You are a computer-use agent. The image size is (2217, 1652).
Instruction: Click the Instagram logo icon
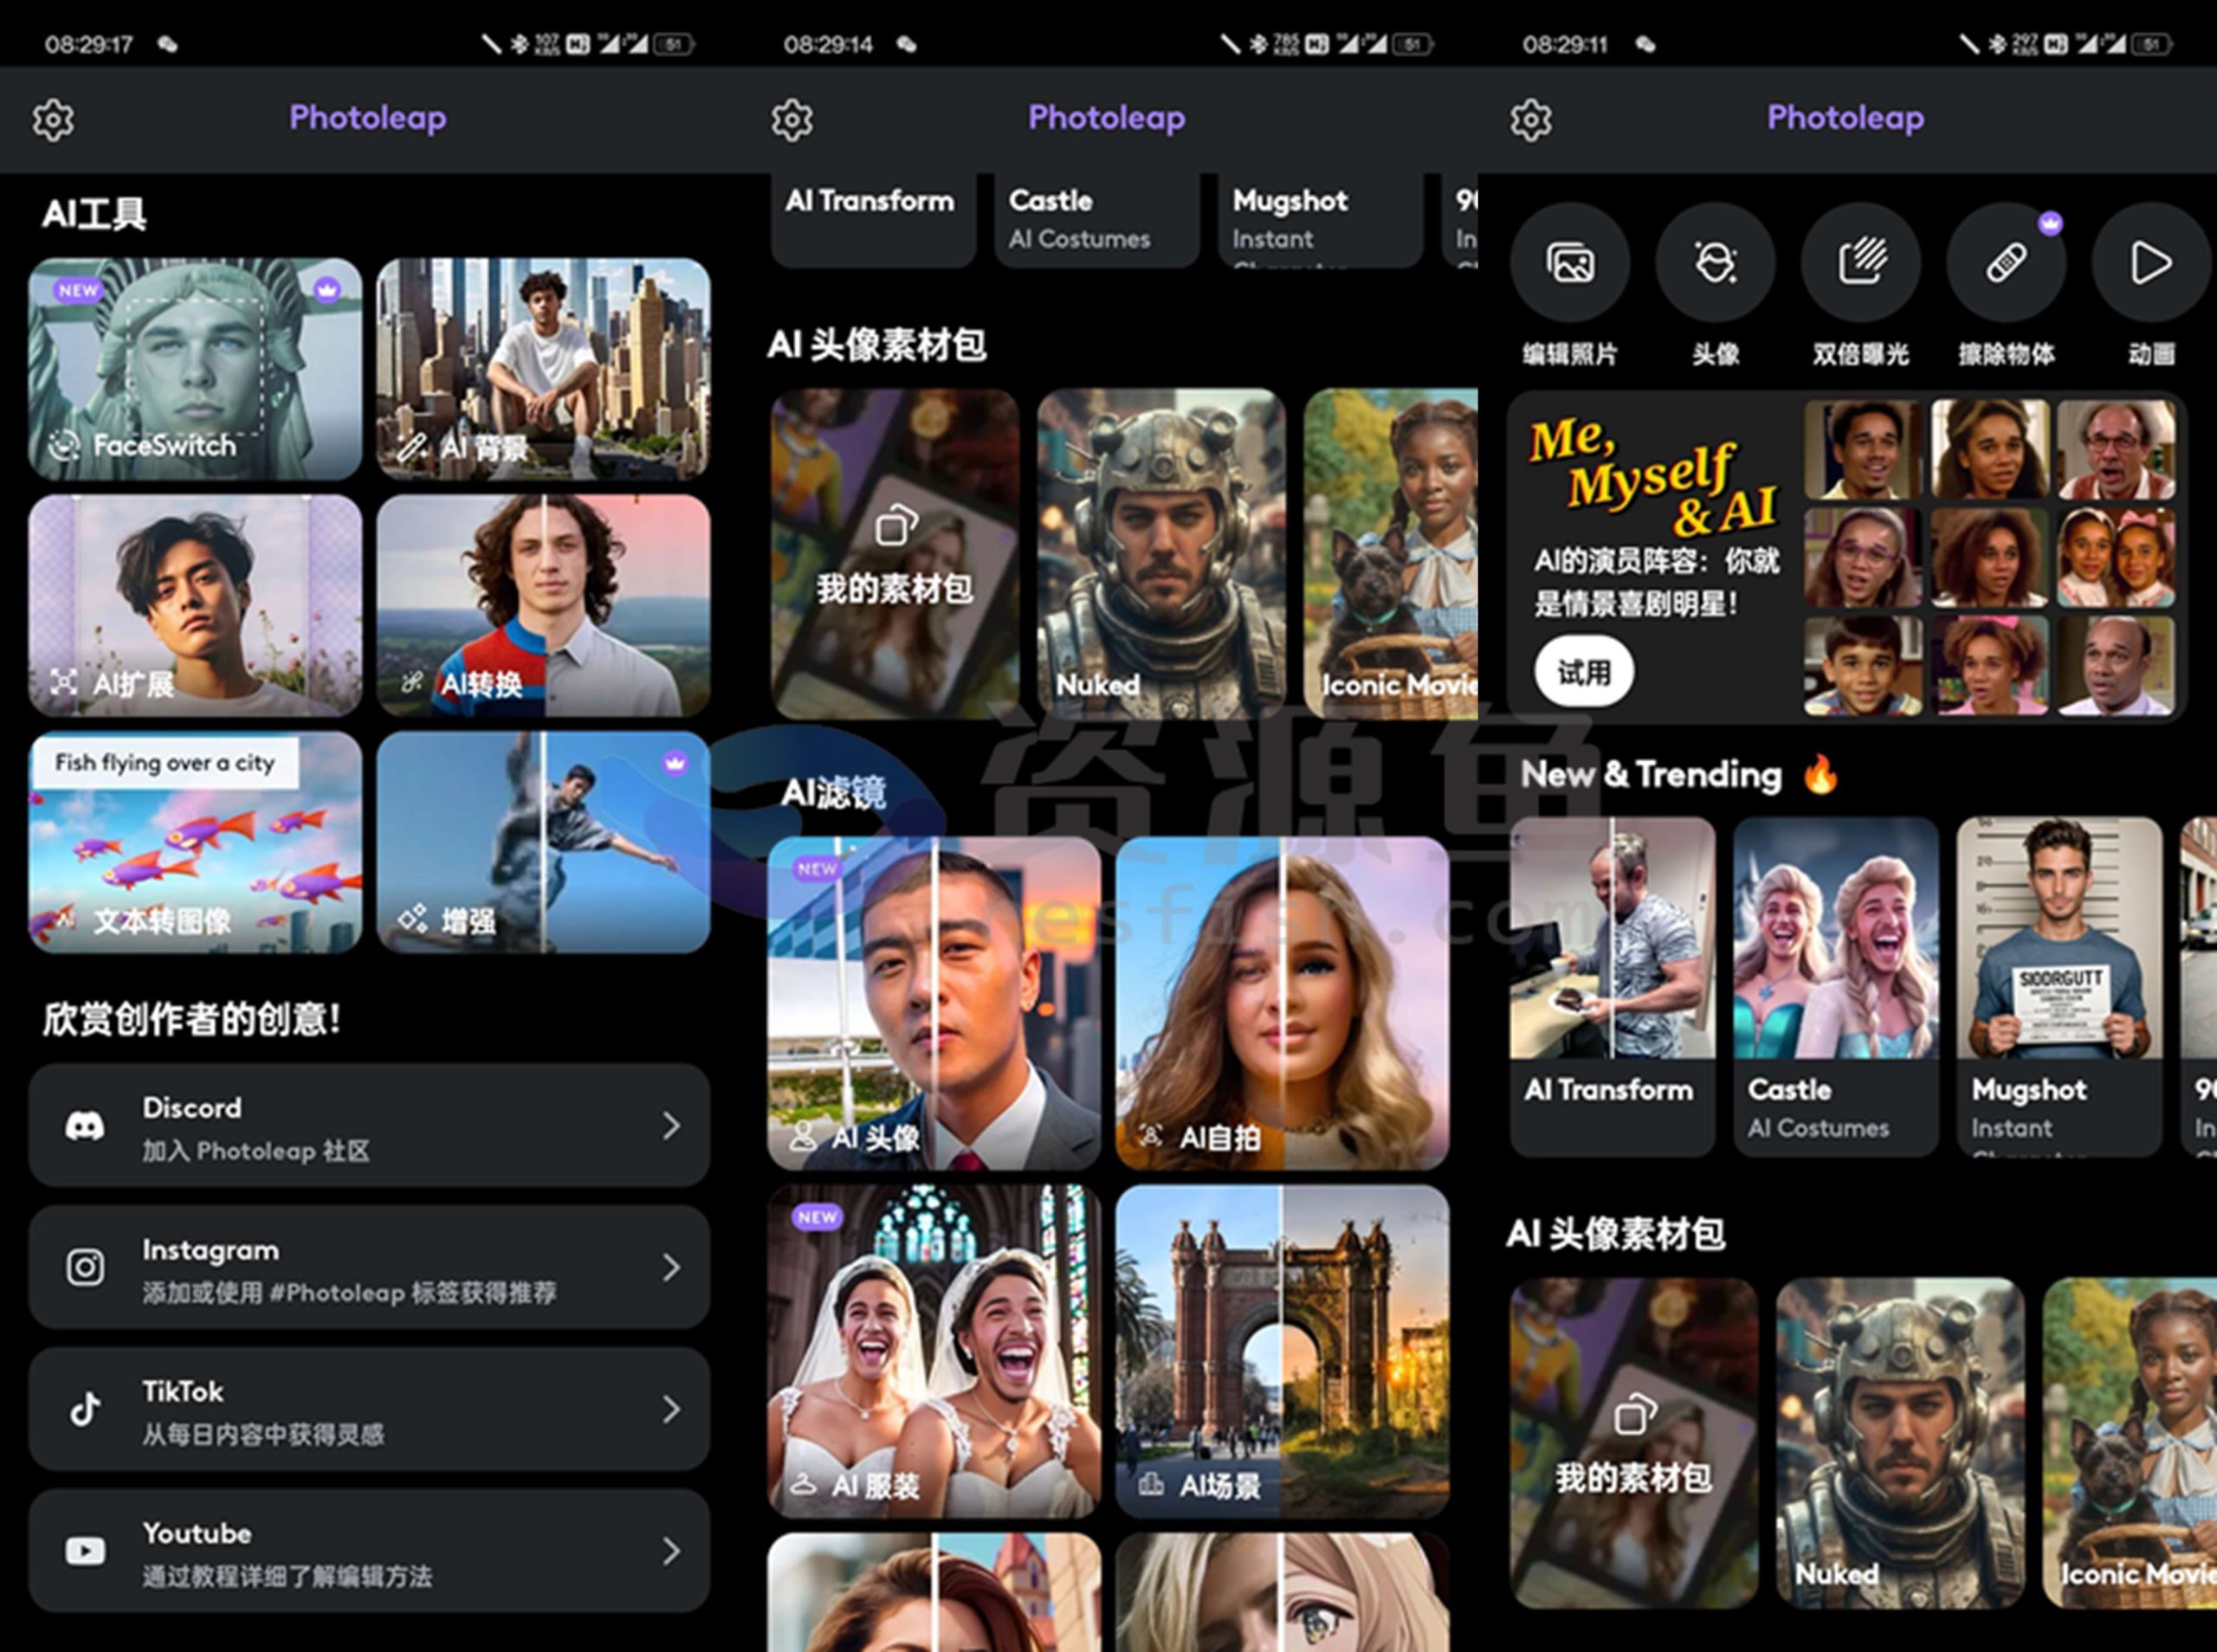85,1268
